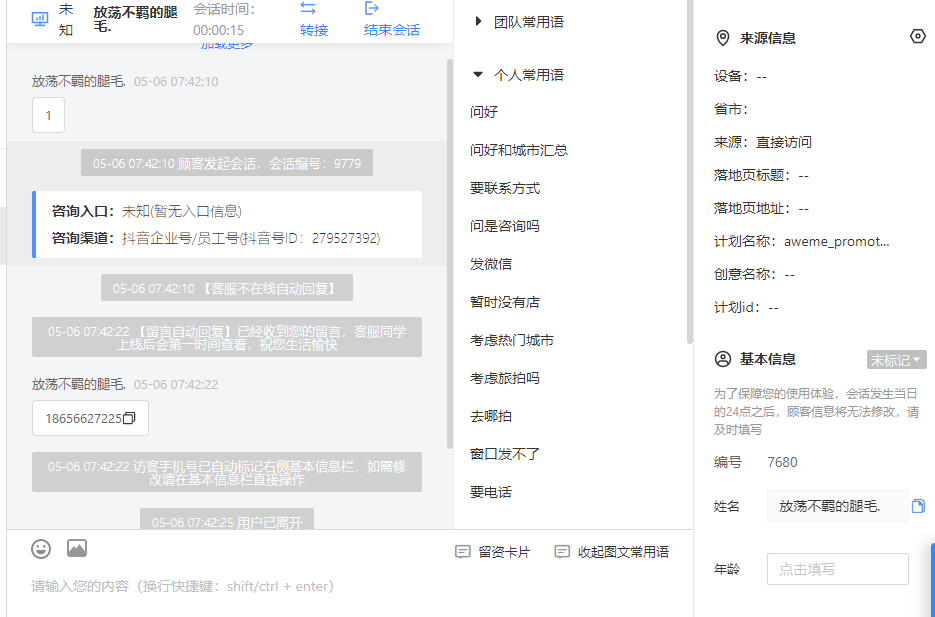The height and width of the screenshot is (617, 935).
Task: Select the 问好和城市汇总 quick phrase
Action: tap(519, 150)
